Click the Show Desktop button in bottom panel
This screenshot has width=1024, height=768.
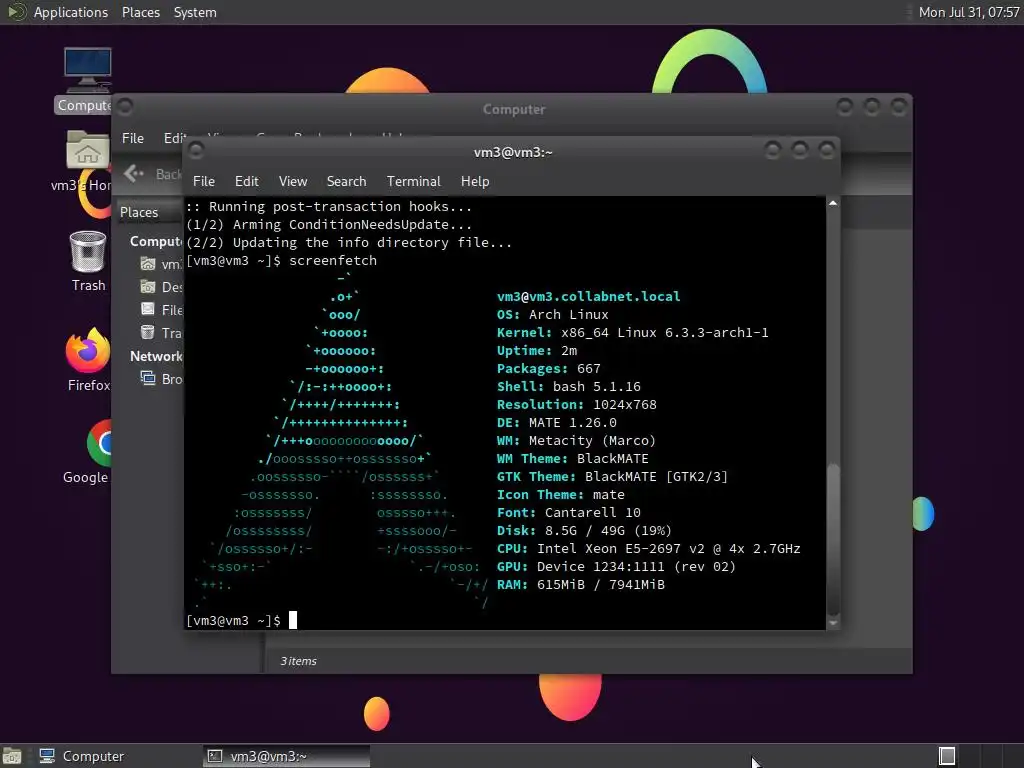click(11, 756)
